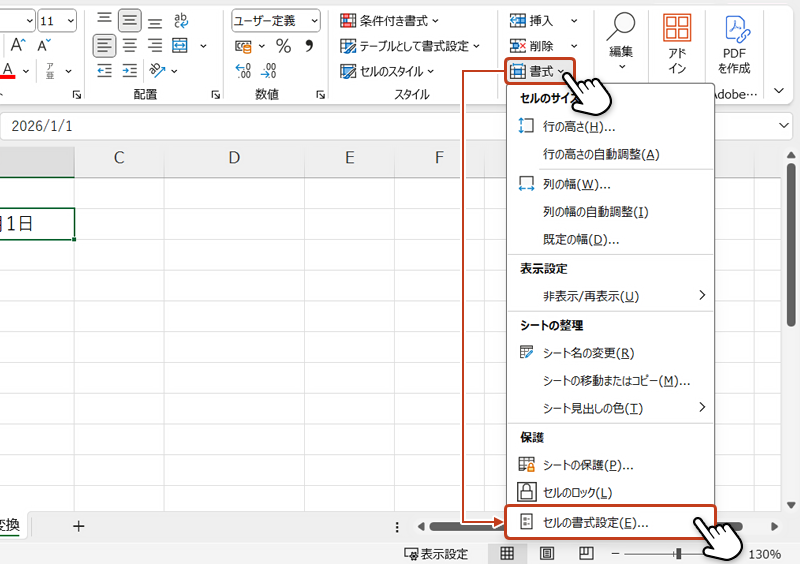
Task: Open number format ユーザー定義 combo box
Action: click(x=276, y=20)
